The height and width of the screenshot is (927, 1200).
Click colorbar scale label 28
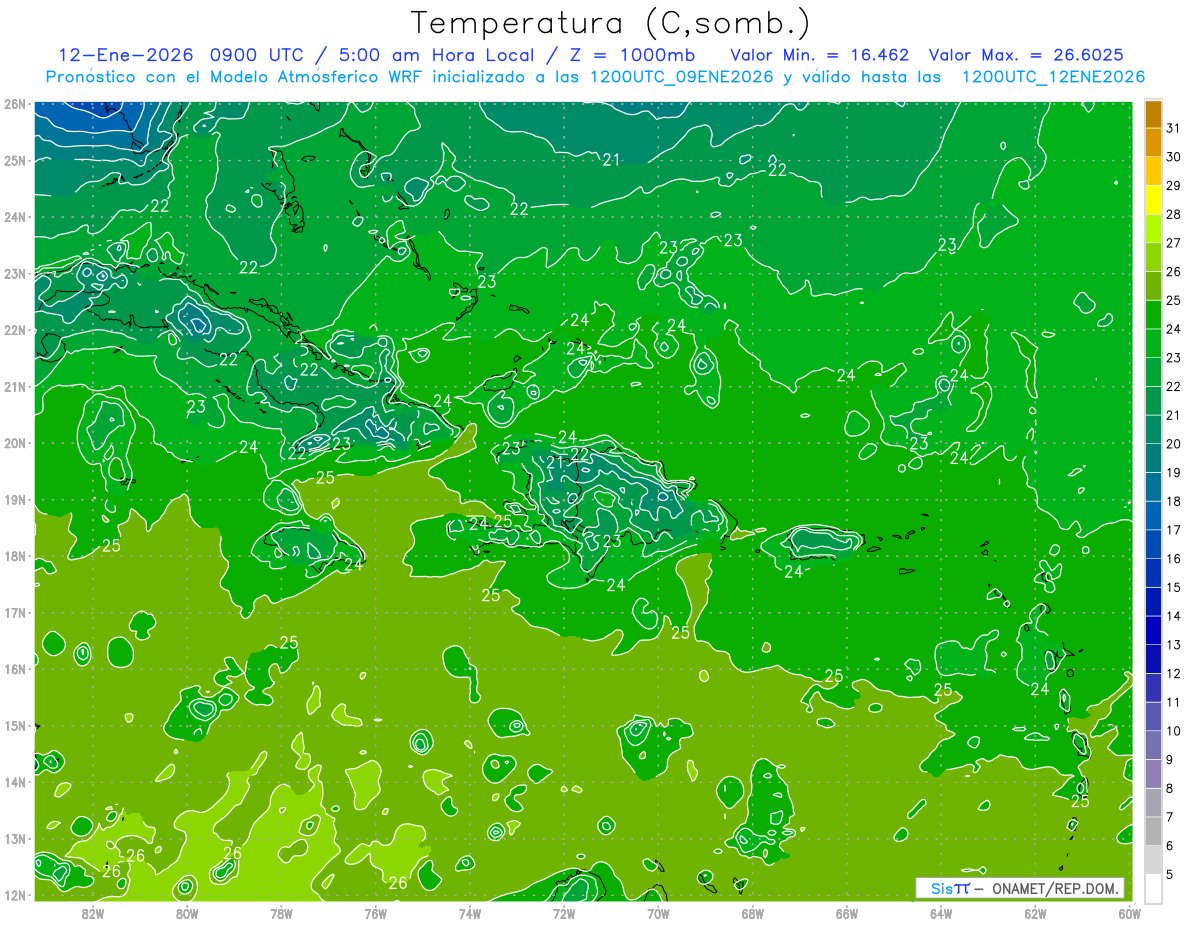tap(1174, 214)
